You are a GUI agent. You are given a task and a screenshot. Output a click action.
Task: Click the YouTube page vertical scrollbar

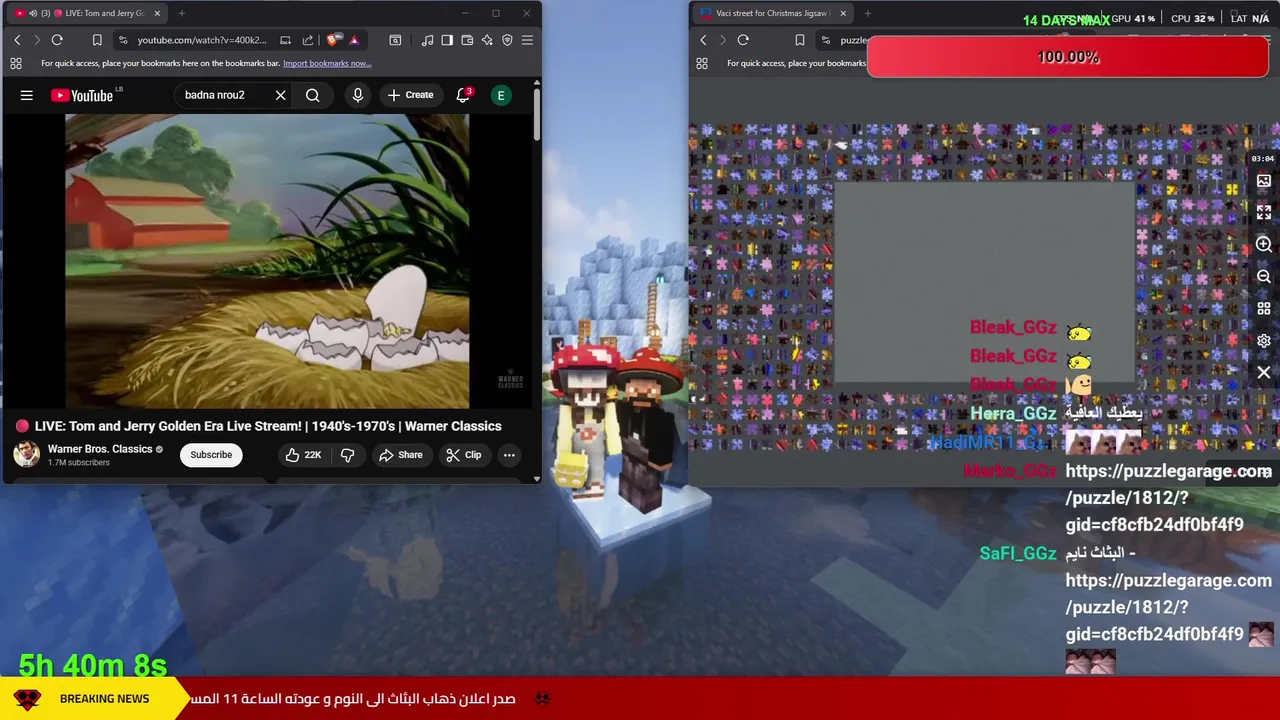(536, 115)
